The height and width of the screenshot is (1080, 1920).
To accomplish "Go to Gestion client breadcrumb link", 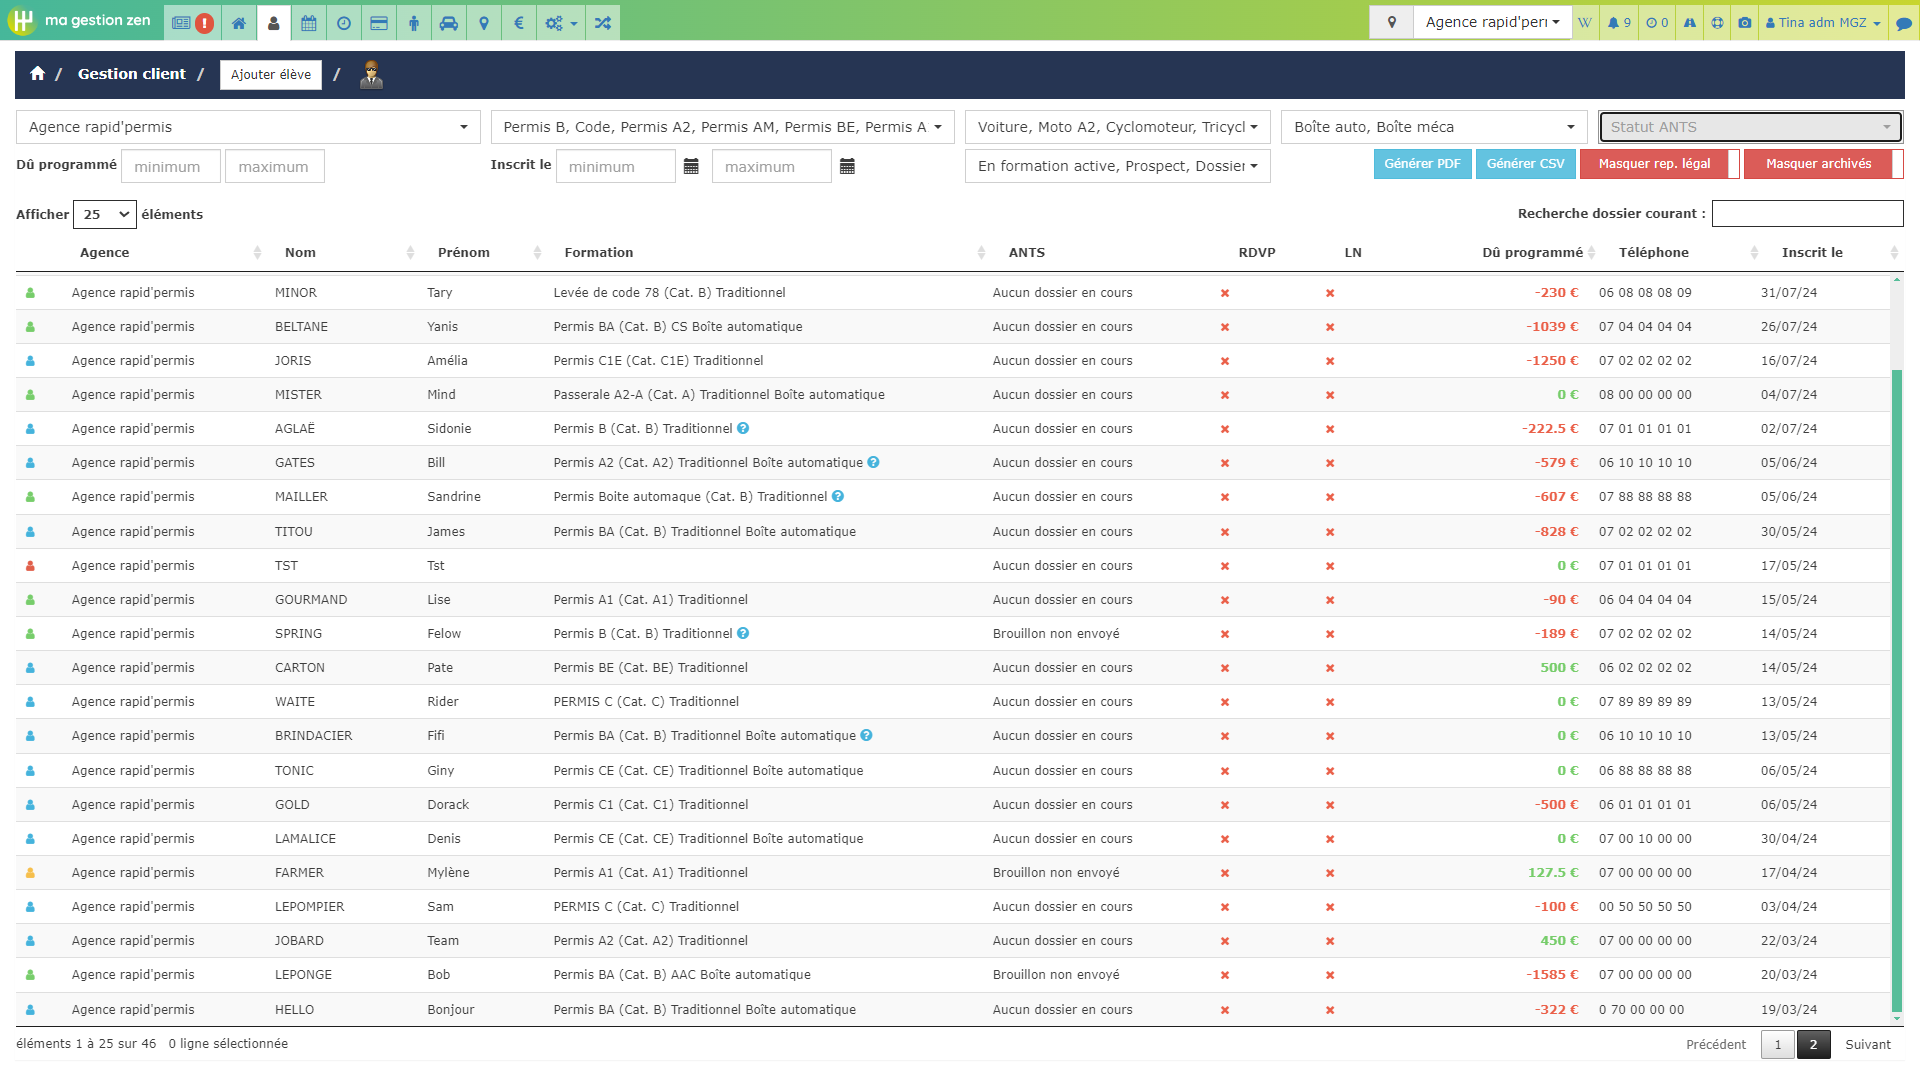I will (x=132, y=74).
